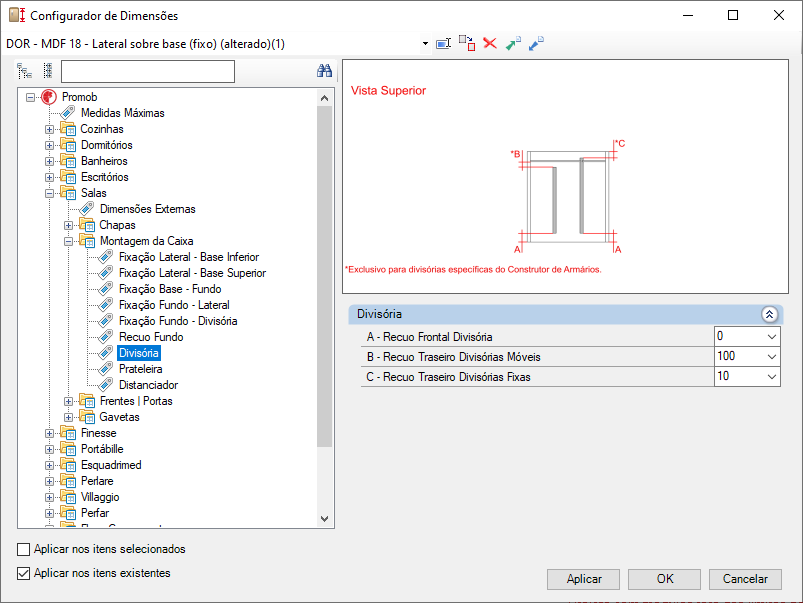This screenshot has width=803, height=615.
Task: Select Fixação Fundo - Lateral item
Action: coord(174,305)
